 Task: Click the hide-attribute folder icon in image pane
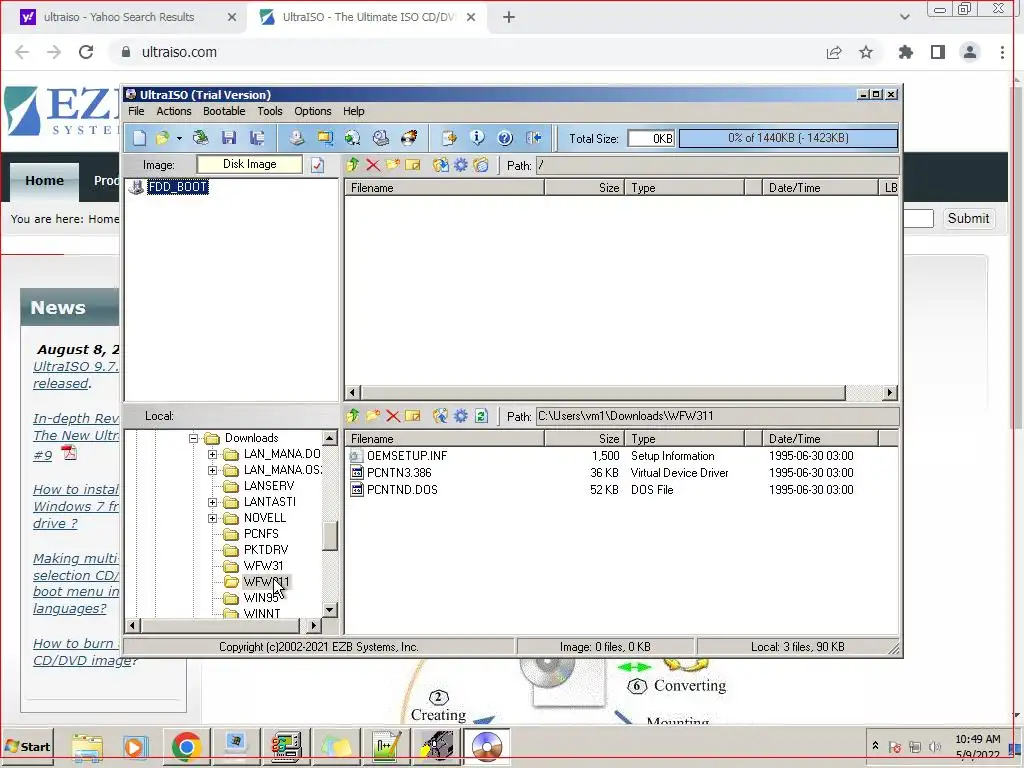(481, 165)
